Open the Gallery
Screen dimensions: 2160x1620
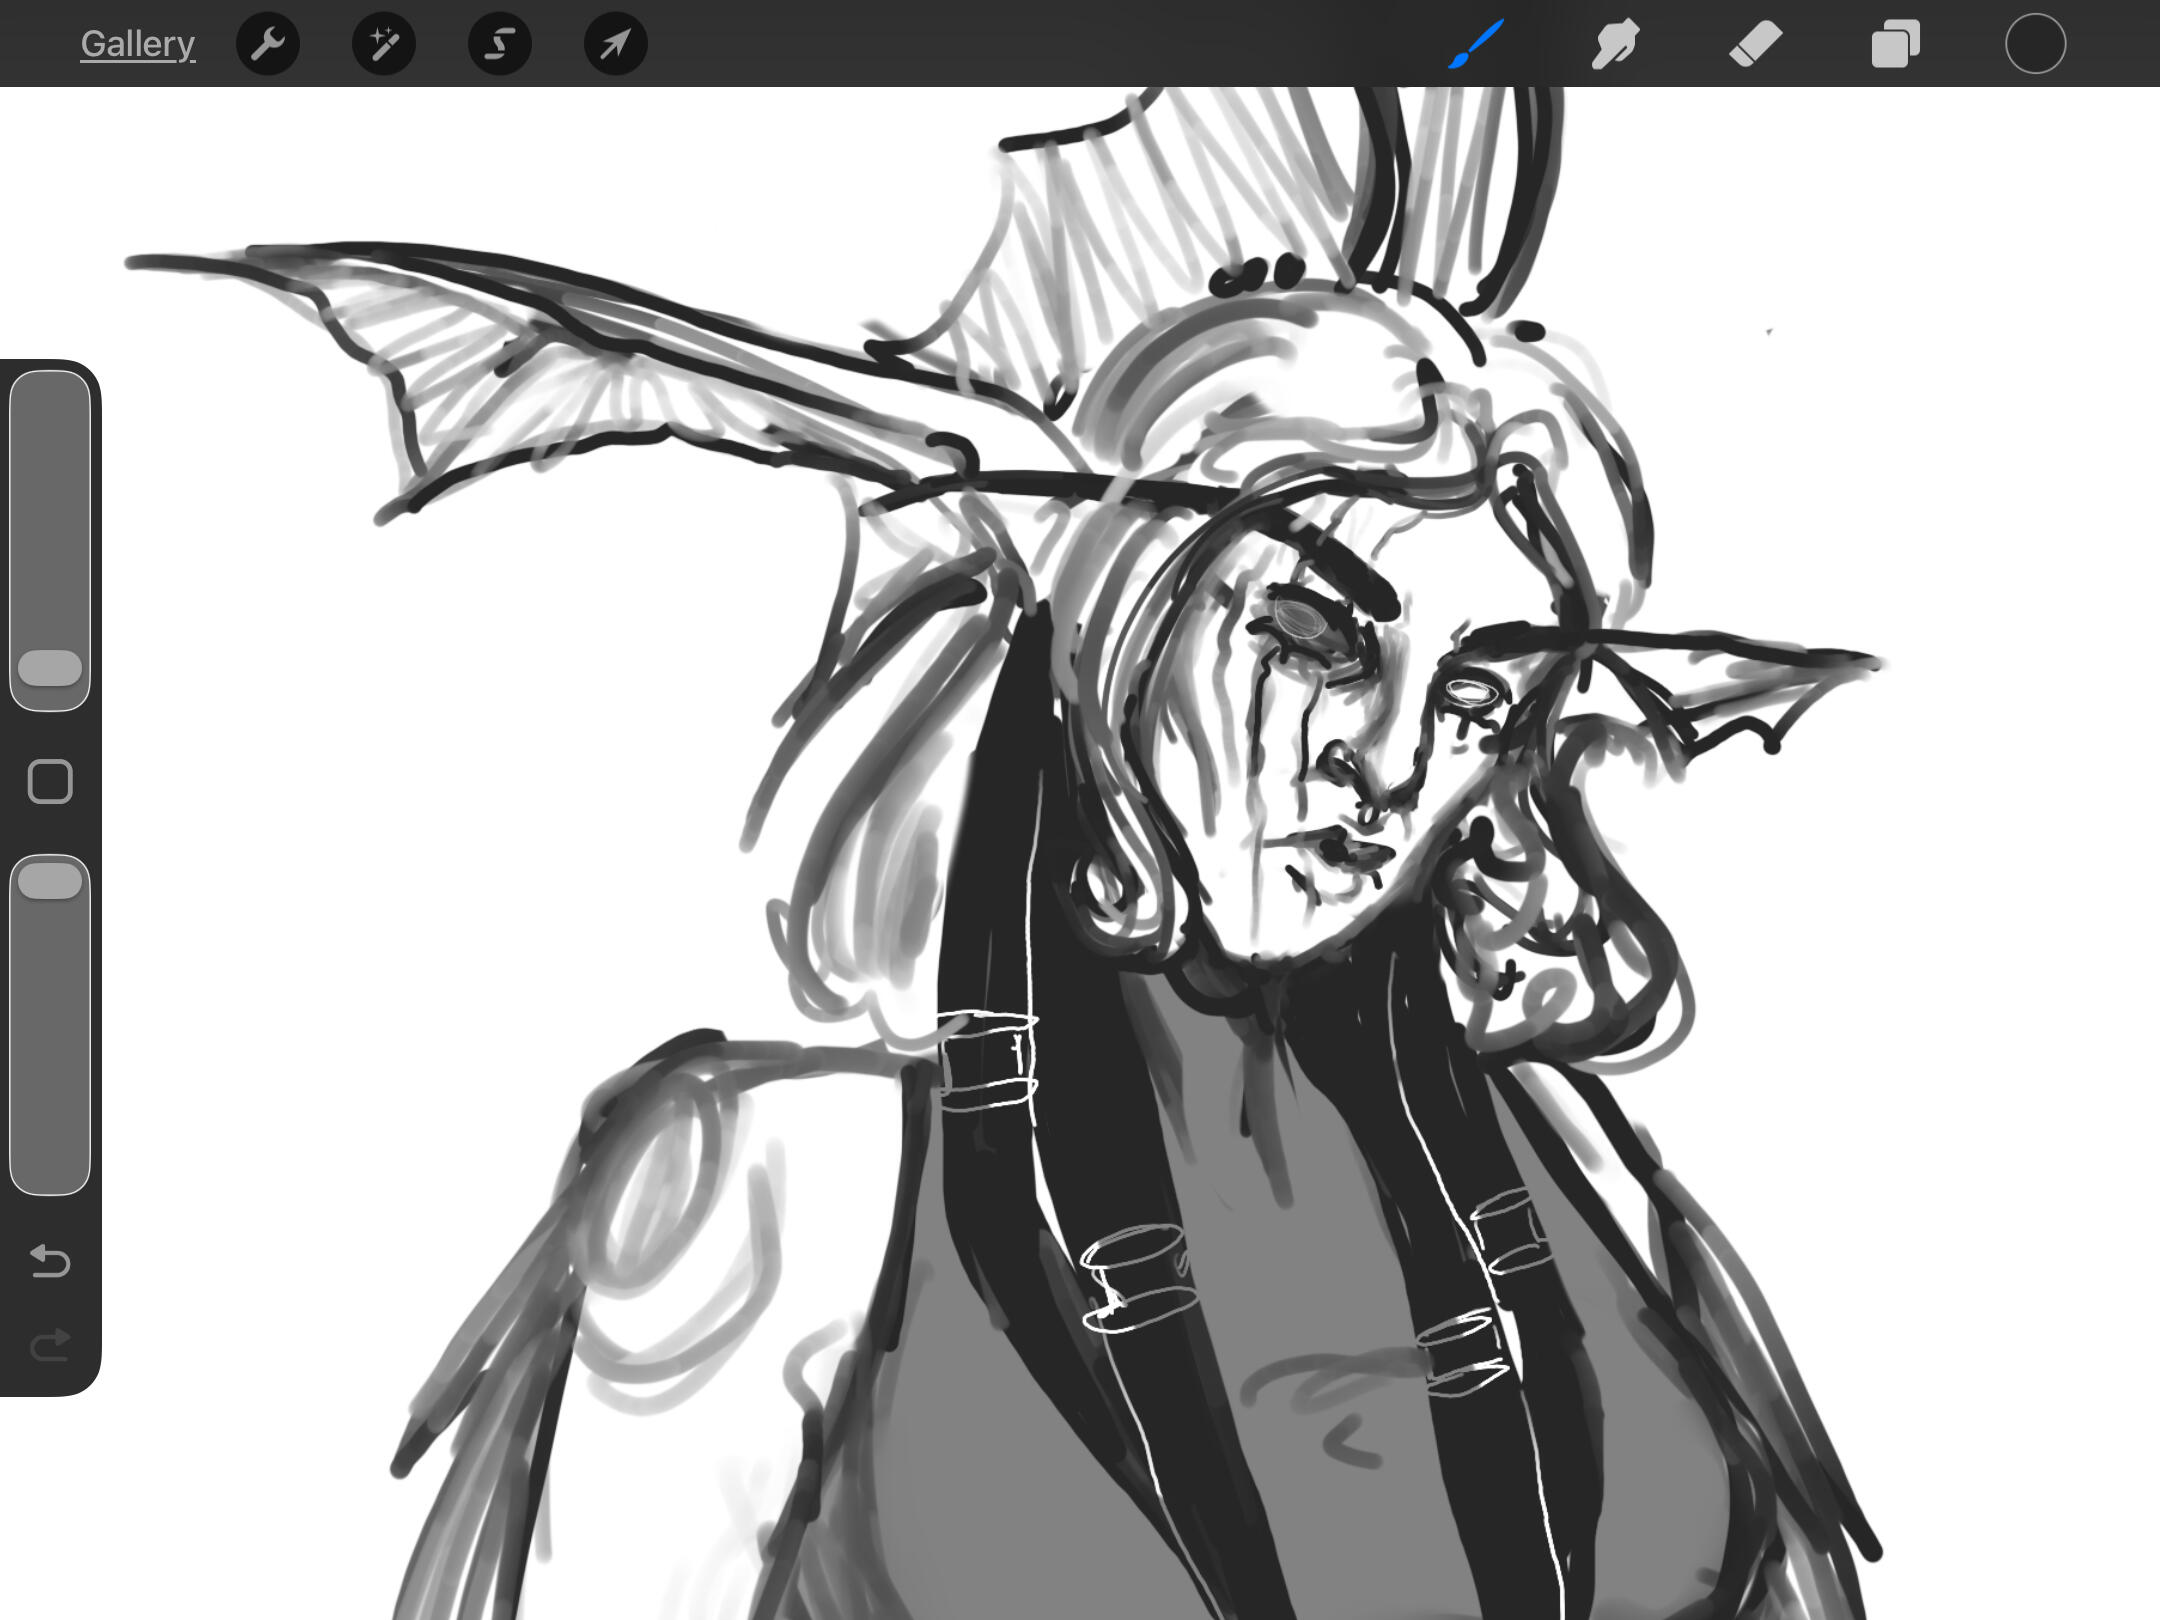(x=137, y=44)
